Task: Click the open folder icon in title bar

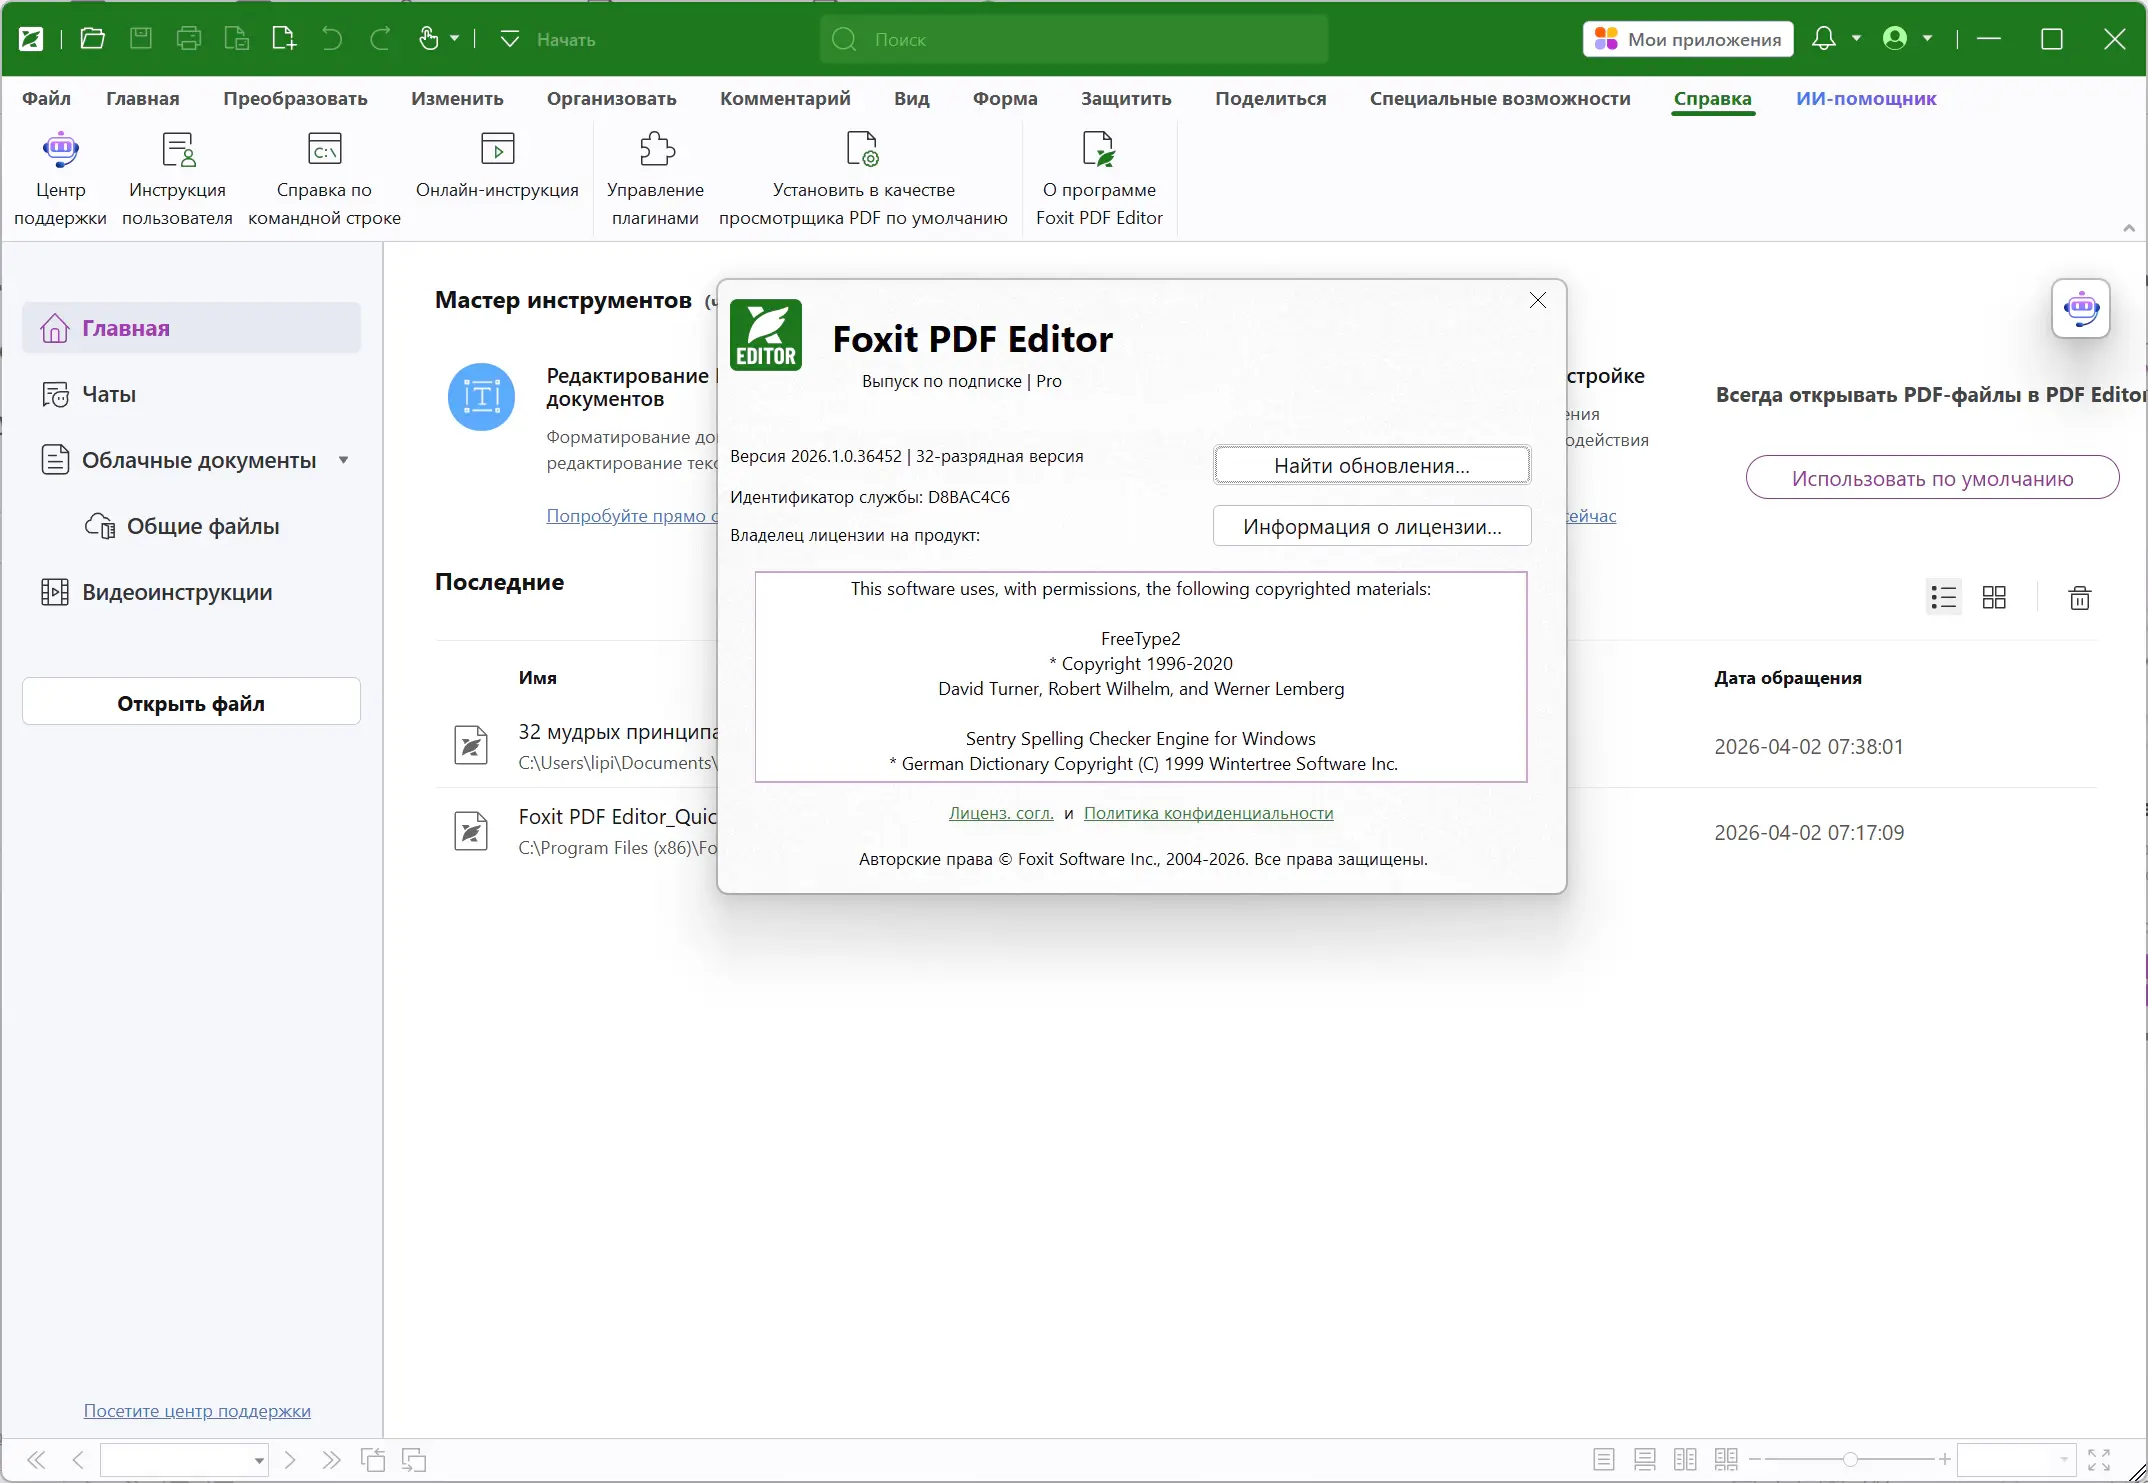Action: click(x=93, y=39)
